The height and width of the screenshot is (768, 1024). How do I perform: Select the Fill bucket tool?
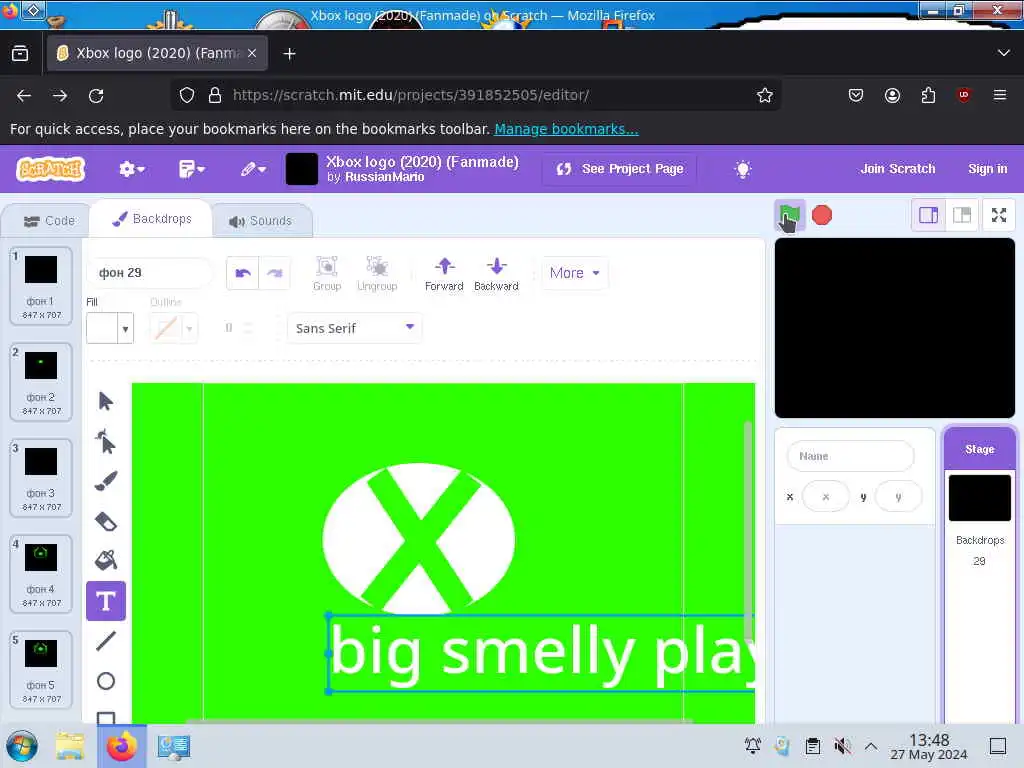[106, 560]
